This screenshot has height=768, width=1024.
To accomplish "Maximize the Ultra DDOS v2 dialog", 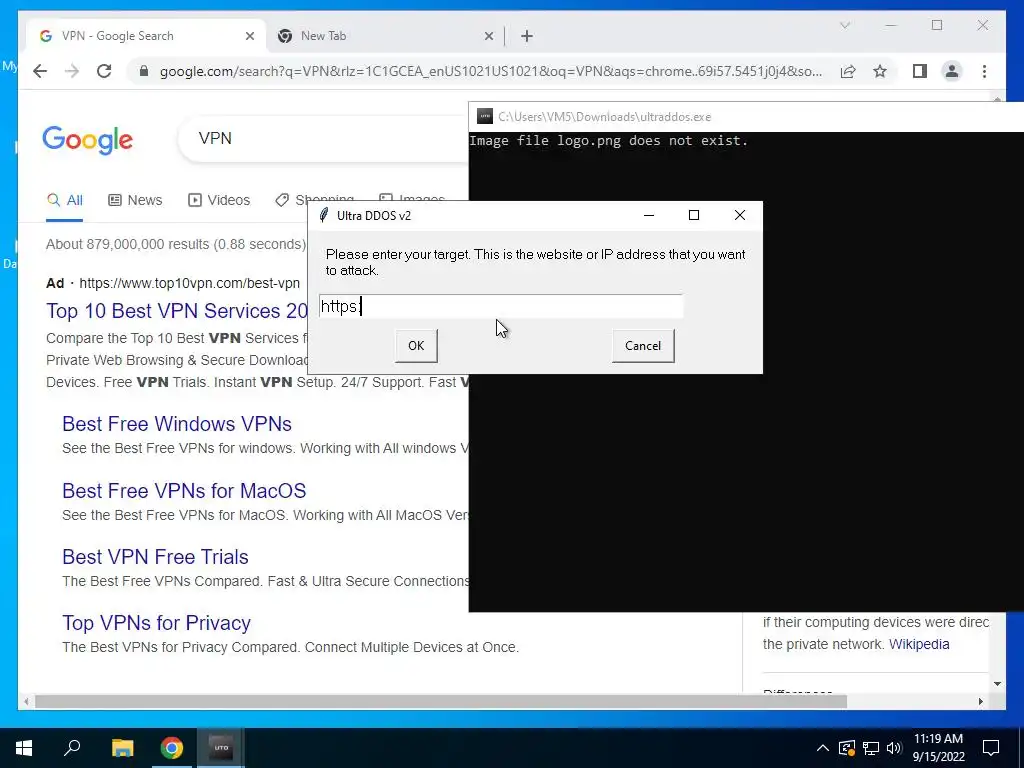I will click(x=694, y=216).
